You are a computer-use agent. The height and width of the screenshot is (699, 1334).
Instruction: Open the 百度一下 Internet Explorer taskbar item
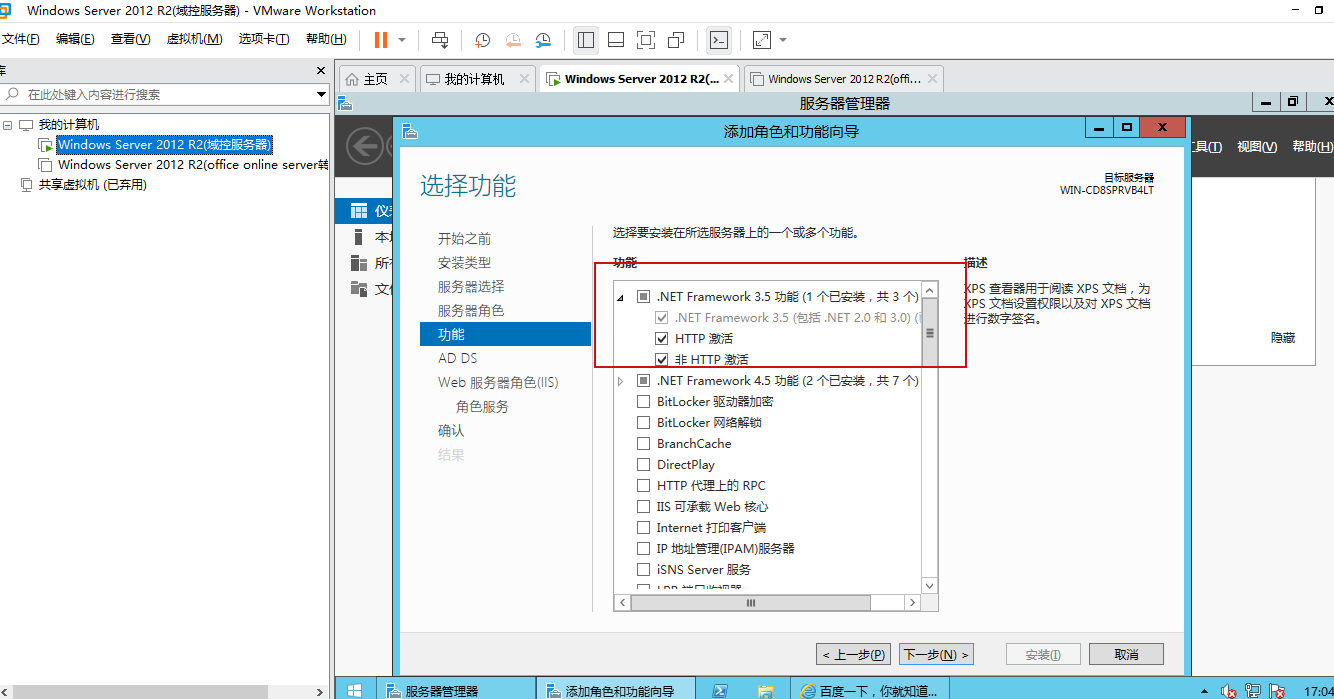click(870, 690)
